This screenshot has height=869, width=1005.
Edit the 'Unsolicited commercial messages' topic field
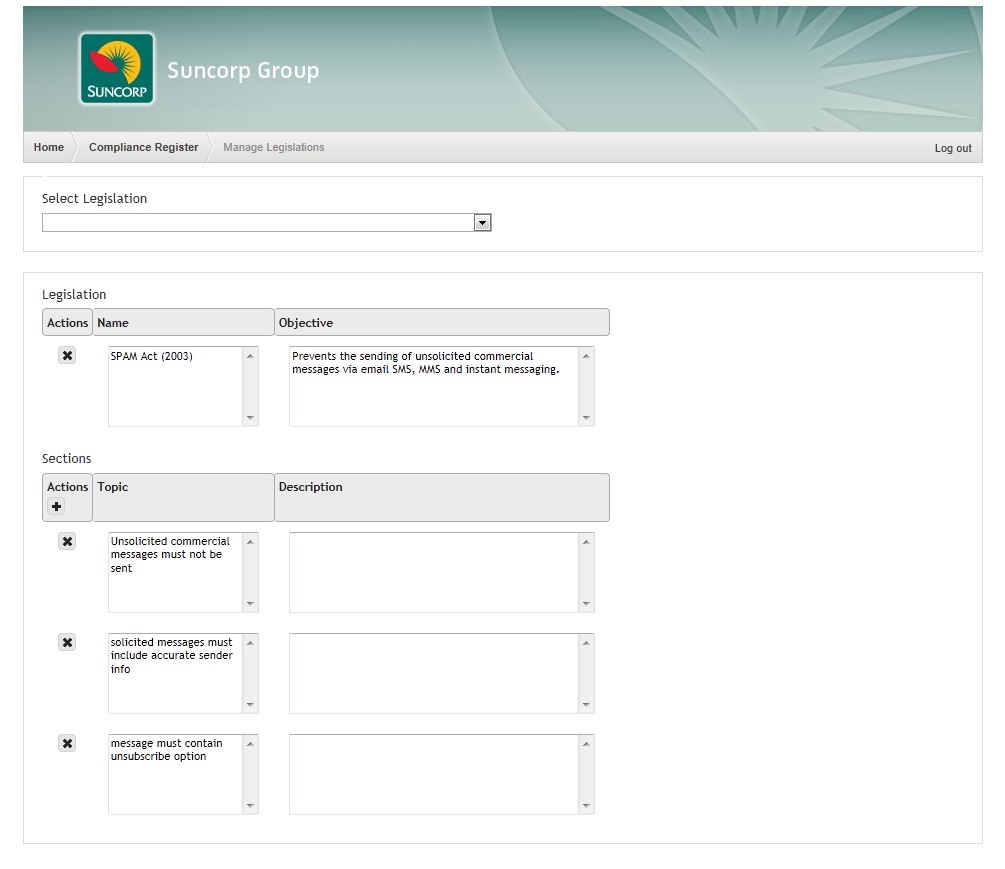[x=175, y=572]
